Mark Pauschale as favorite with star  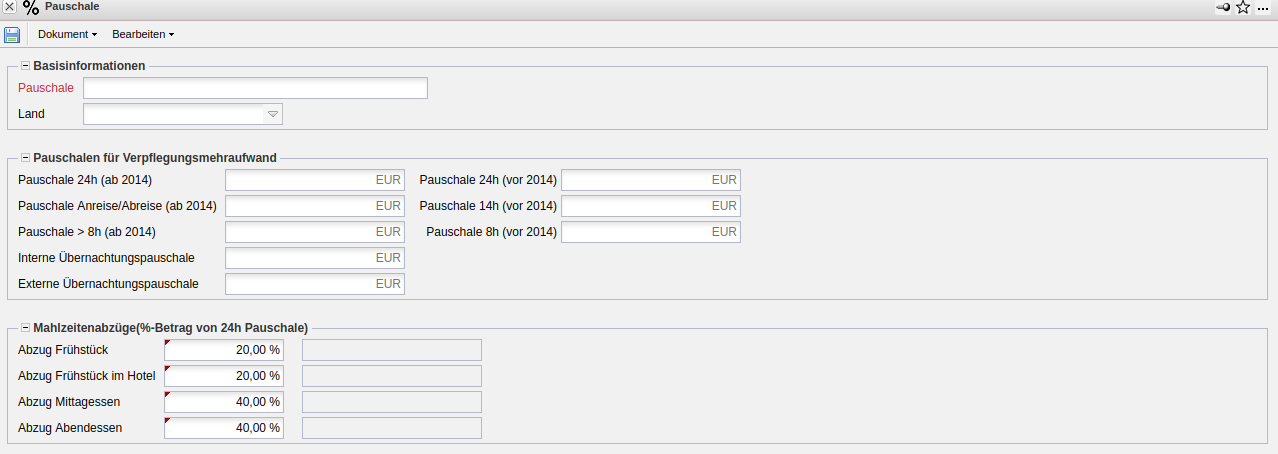tap(1243, 8)
